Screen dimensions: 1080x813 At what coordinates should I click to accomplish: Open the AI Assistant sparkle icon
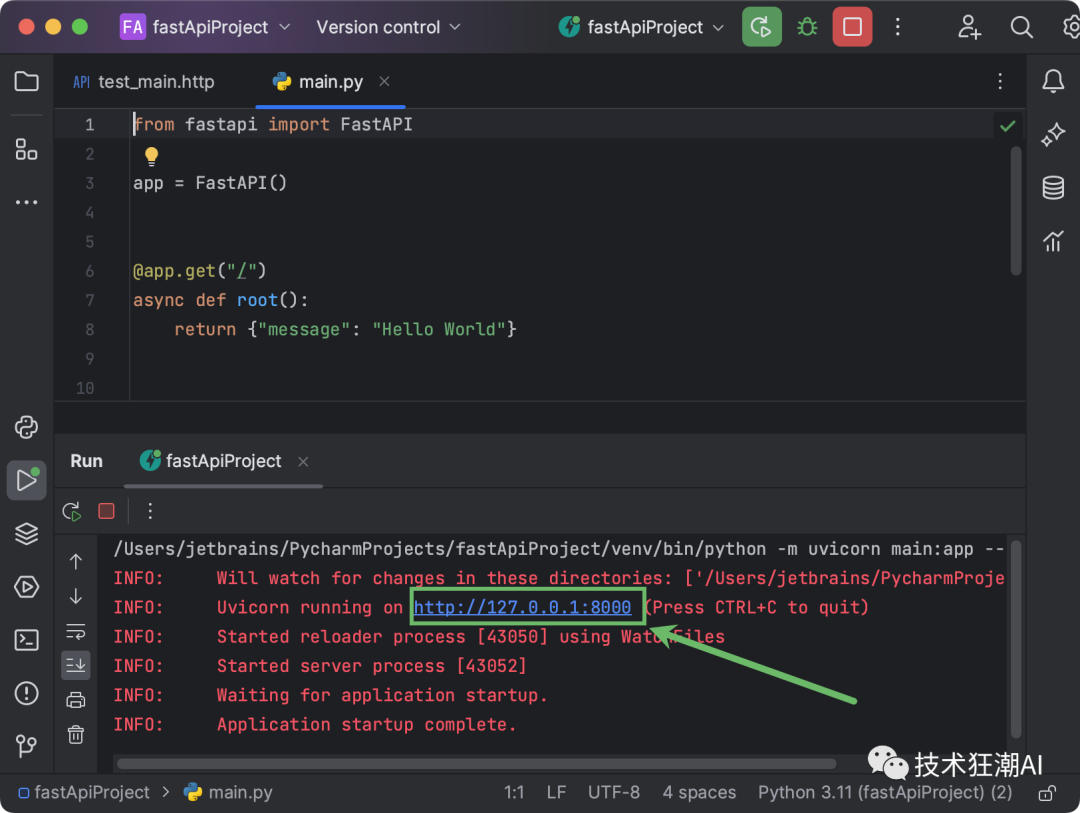pos(1053,135)
